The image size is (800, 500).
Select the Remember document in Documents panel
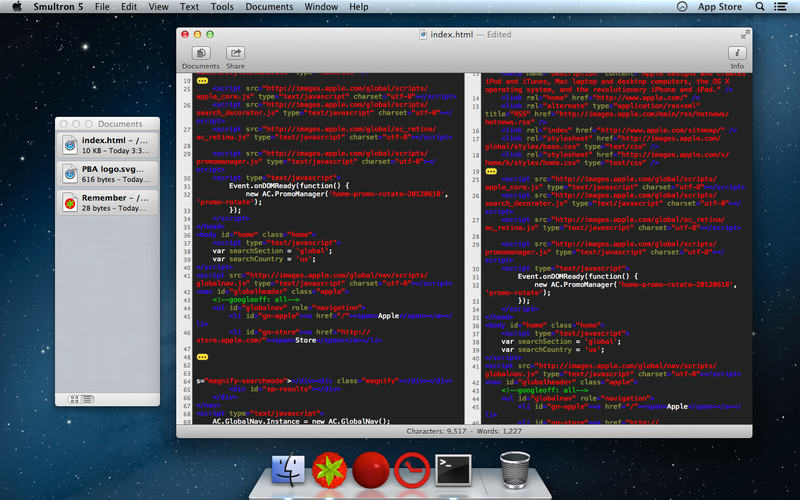pyautogui.click(x=107, y=203)
